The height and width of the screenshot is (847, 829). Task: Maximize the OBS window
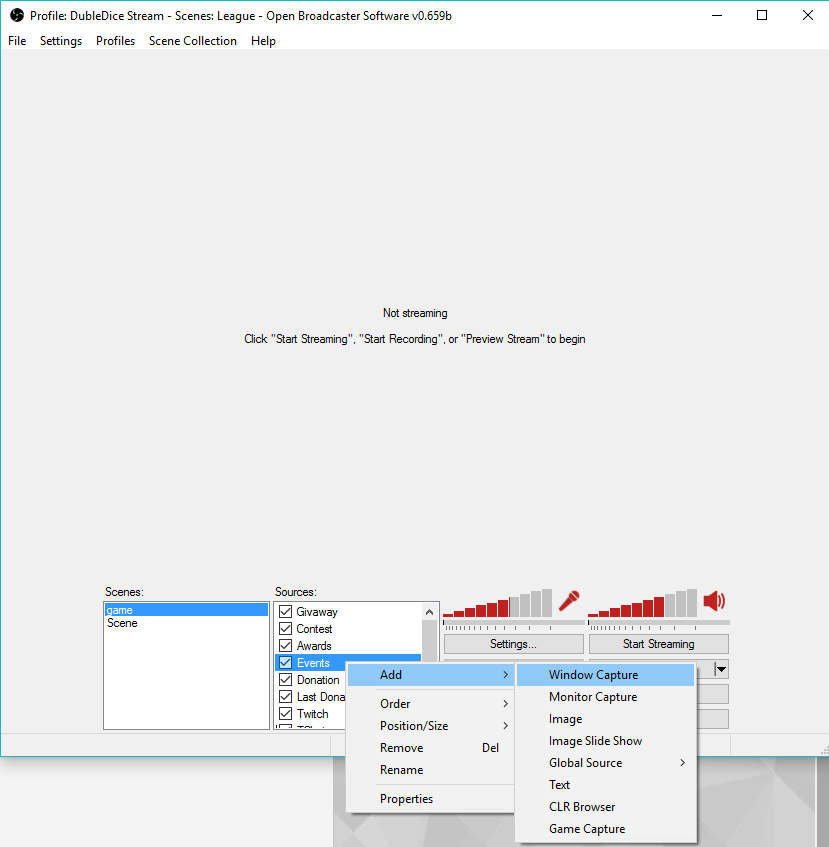pyautogui.click(x=761, y=16)
